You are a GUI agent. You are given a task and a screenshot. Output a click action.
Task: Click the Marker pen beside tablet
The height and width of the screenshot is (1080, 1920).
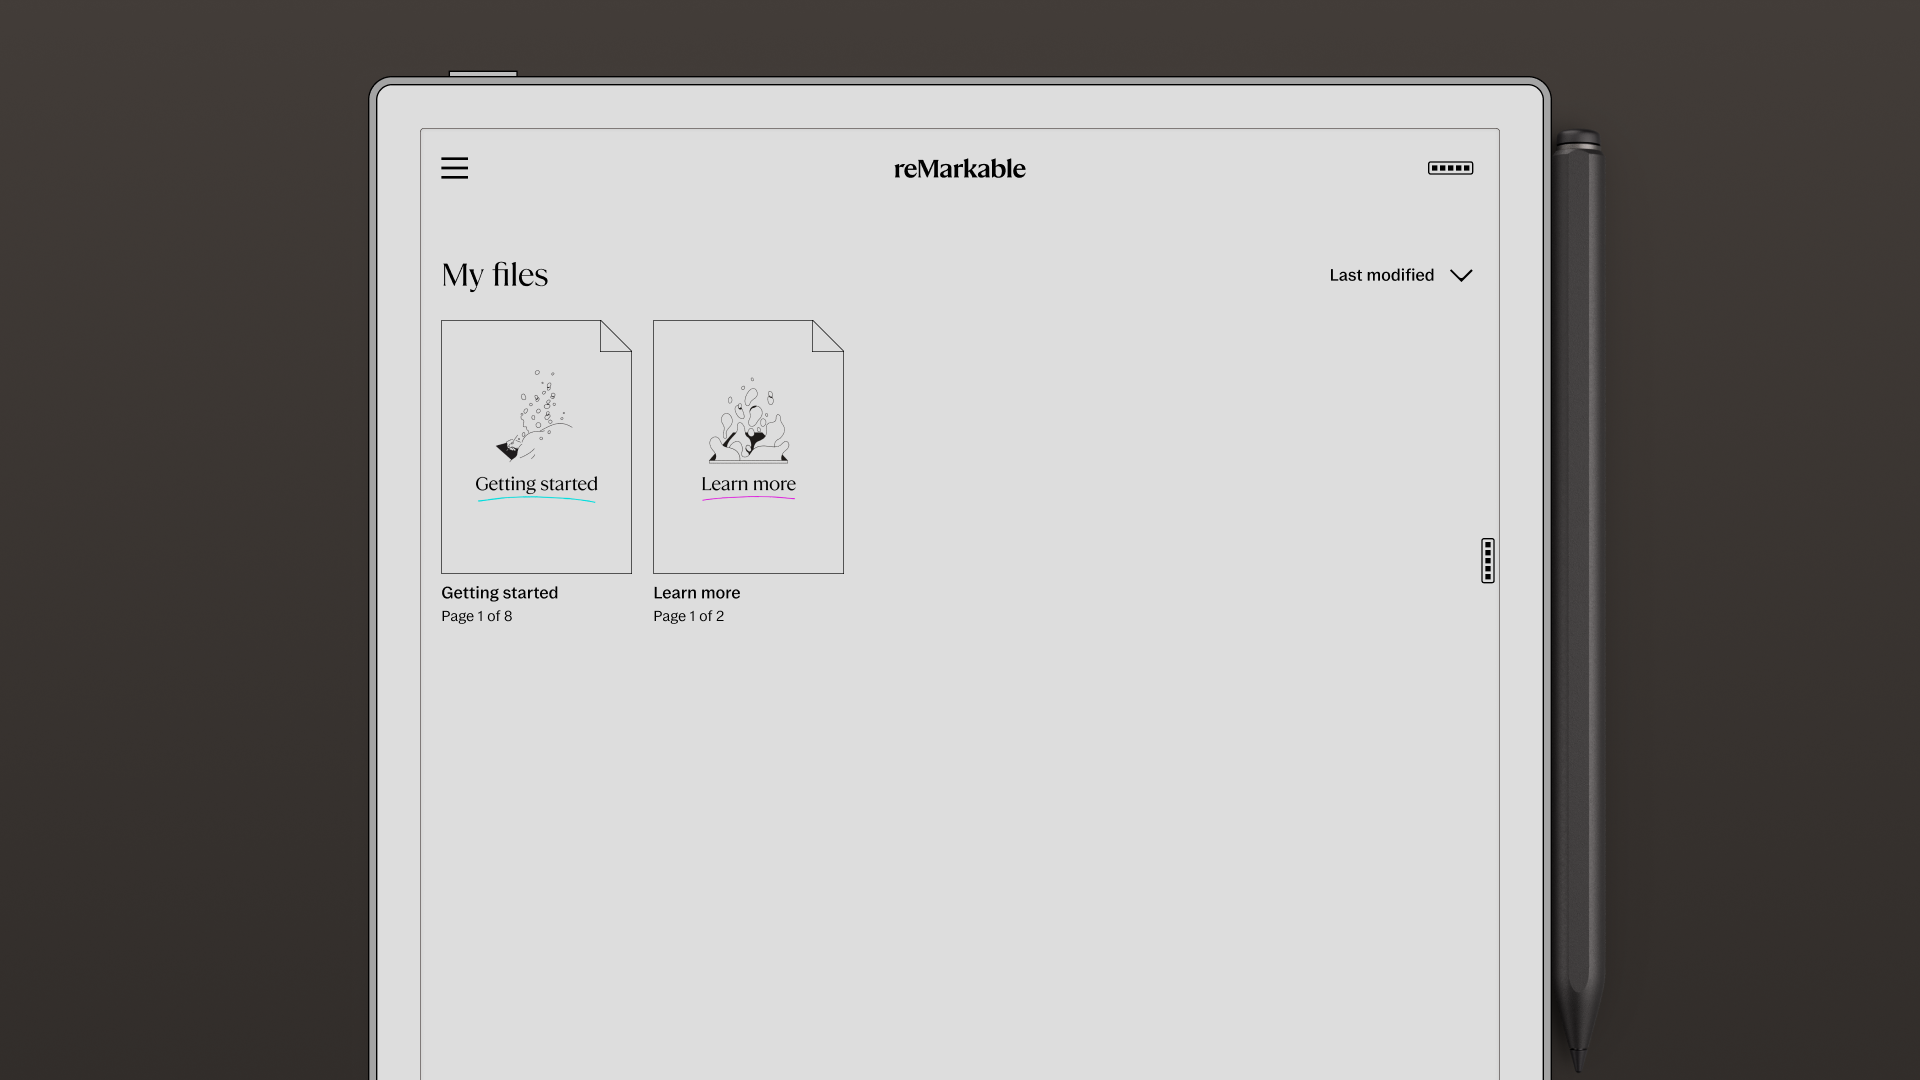(x=1578, y=600)
